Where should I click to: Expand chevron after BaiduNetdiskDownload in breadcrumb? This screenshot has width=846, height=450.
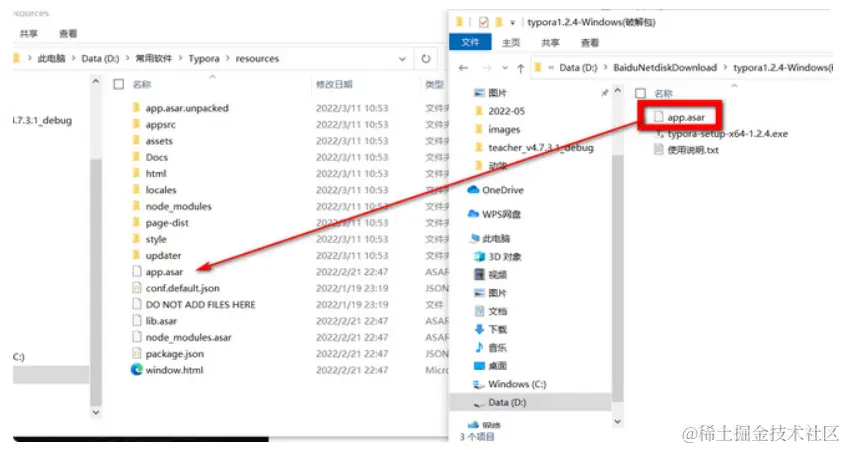(x=725, y=68)
